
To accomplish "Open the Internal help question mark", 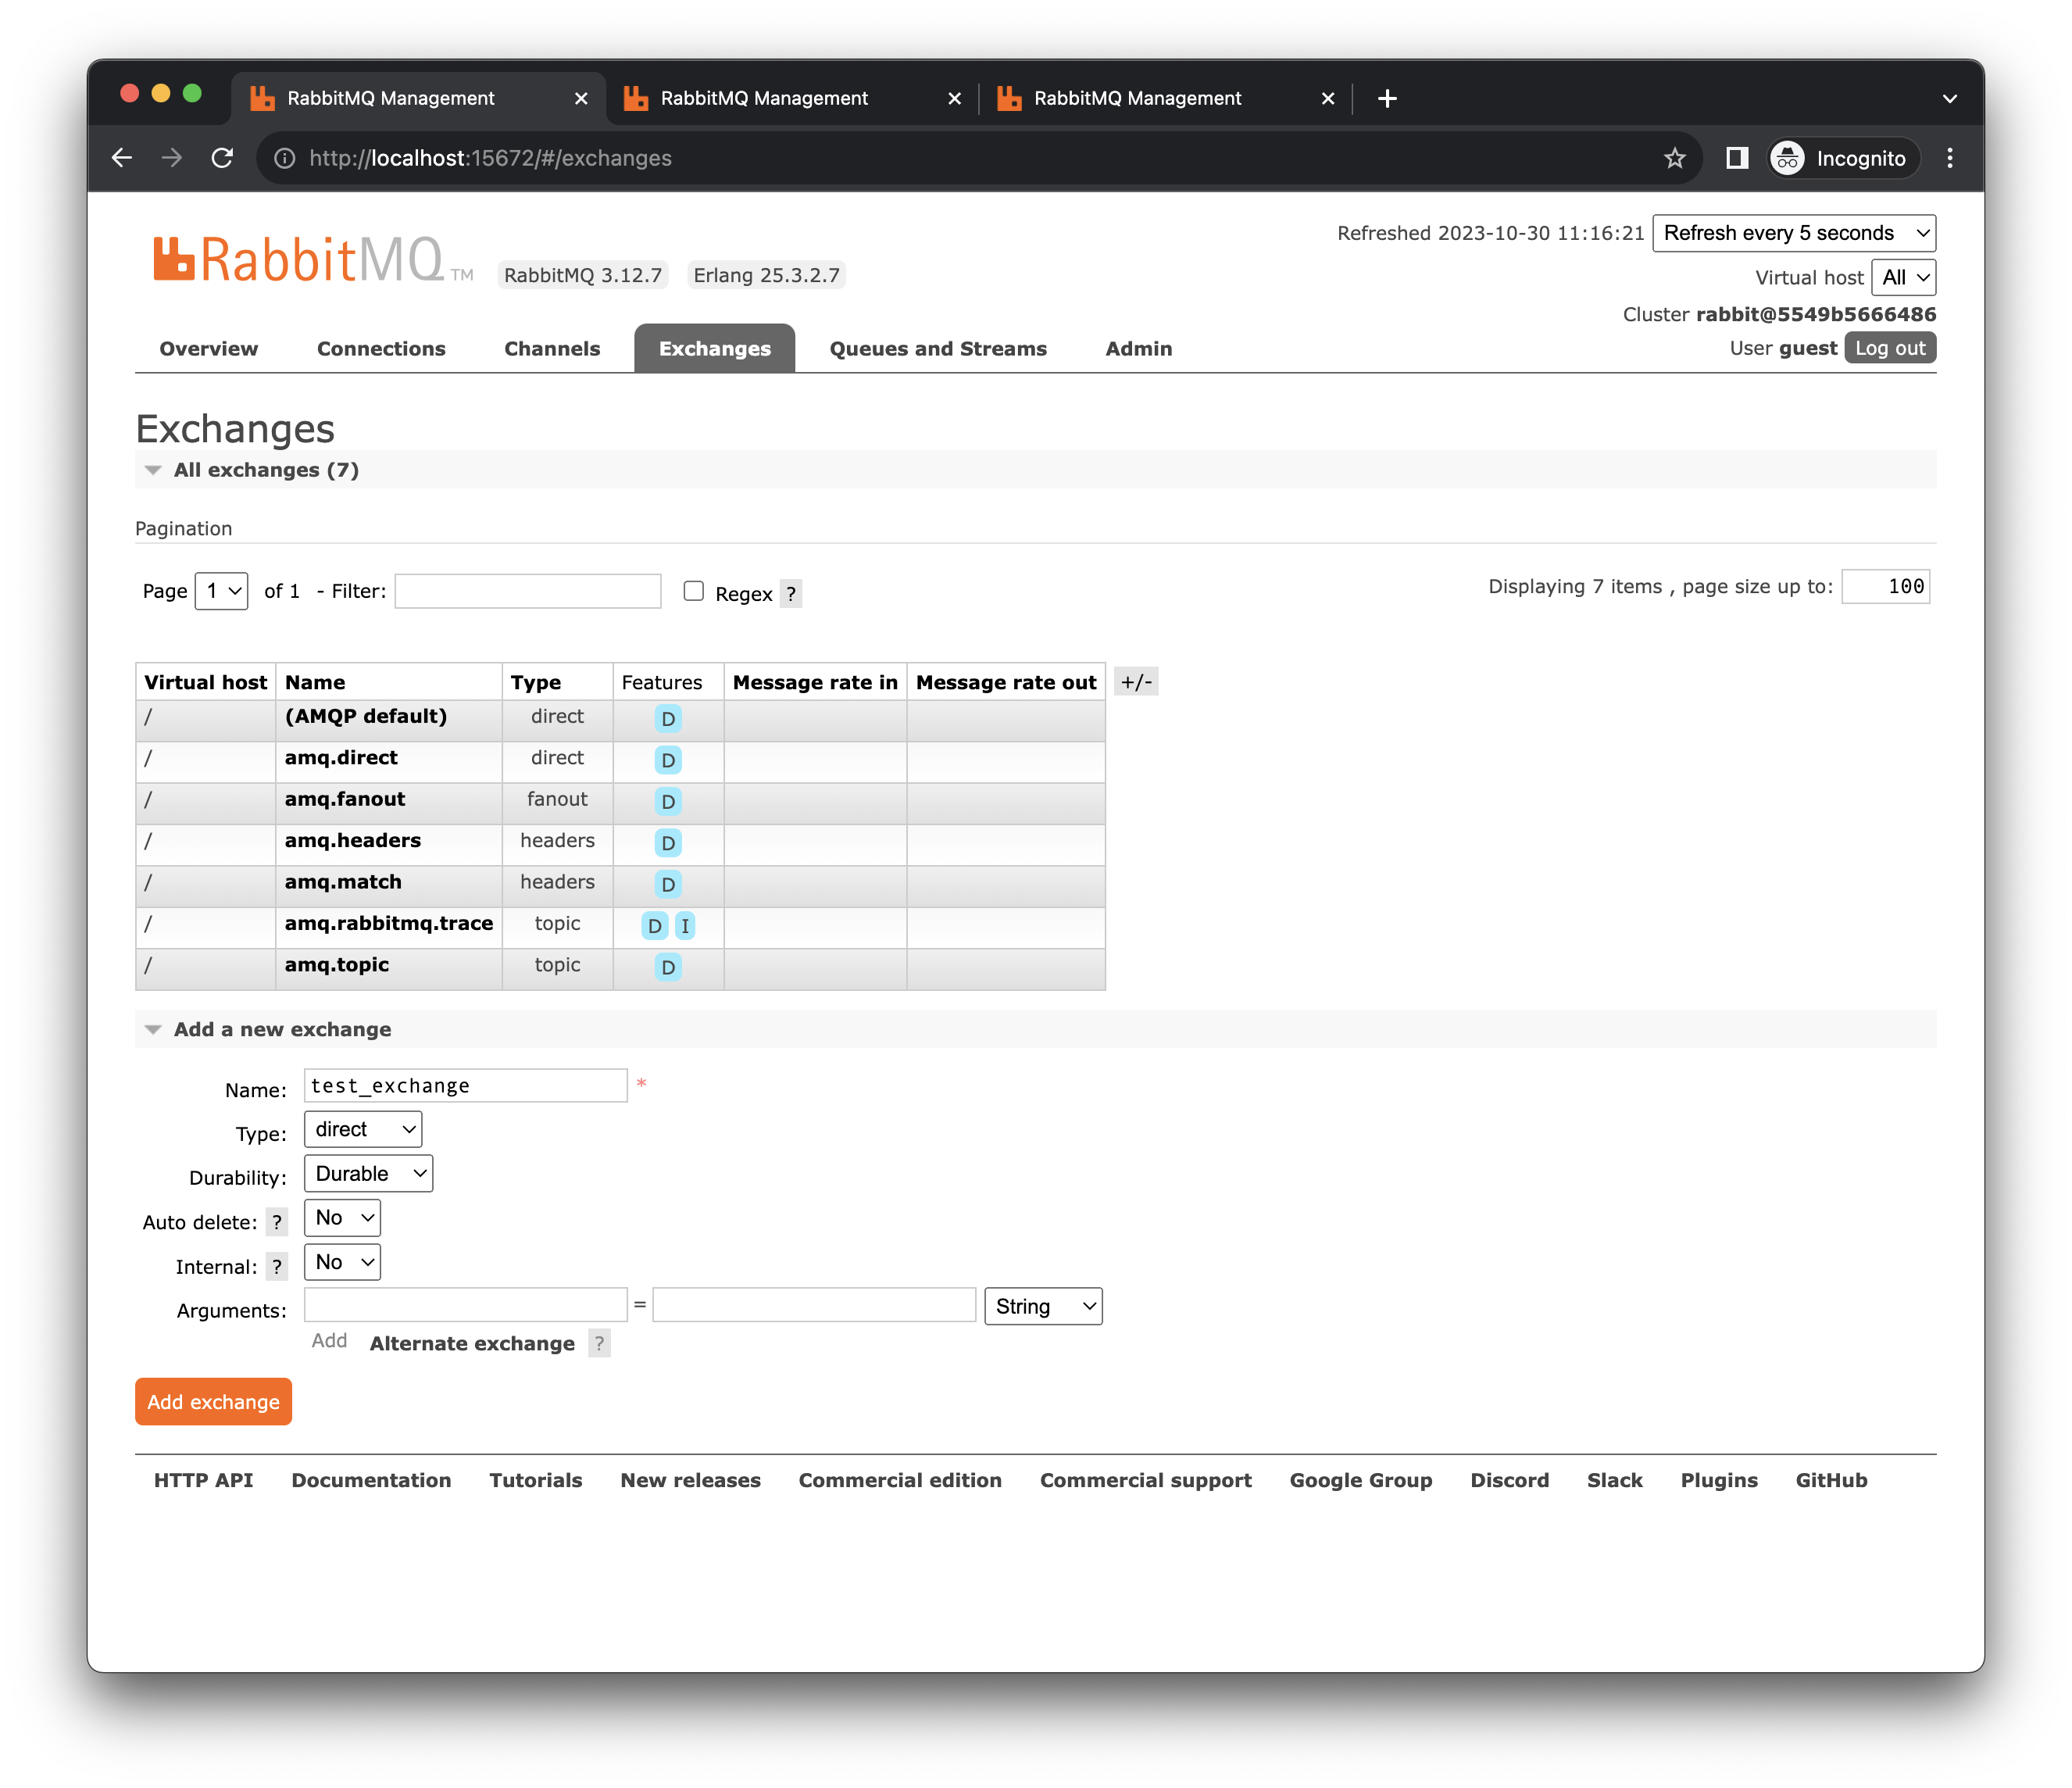I will [277, 1267].
